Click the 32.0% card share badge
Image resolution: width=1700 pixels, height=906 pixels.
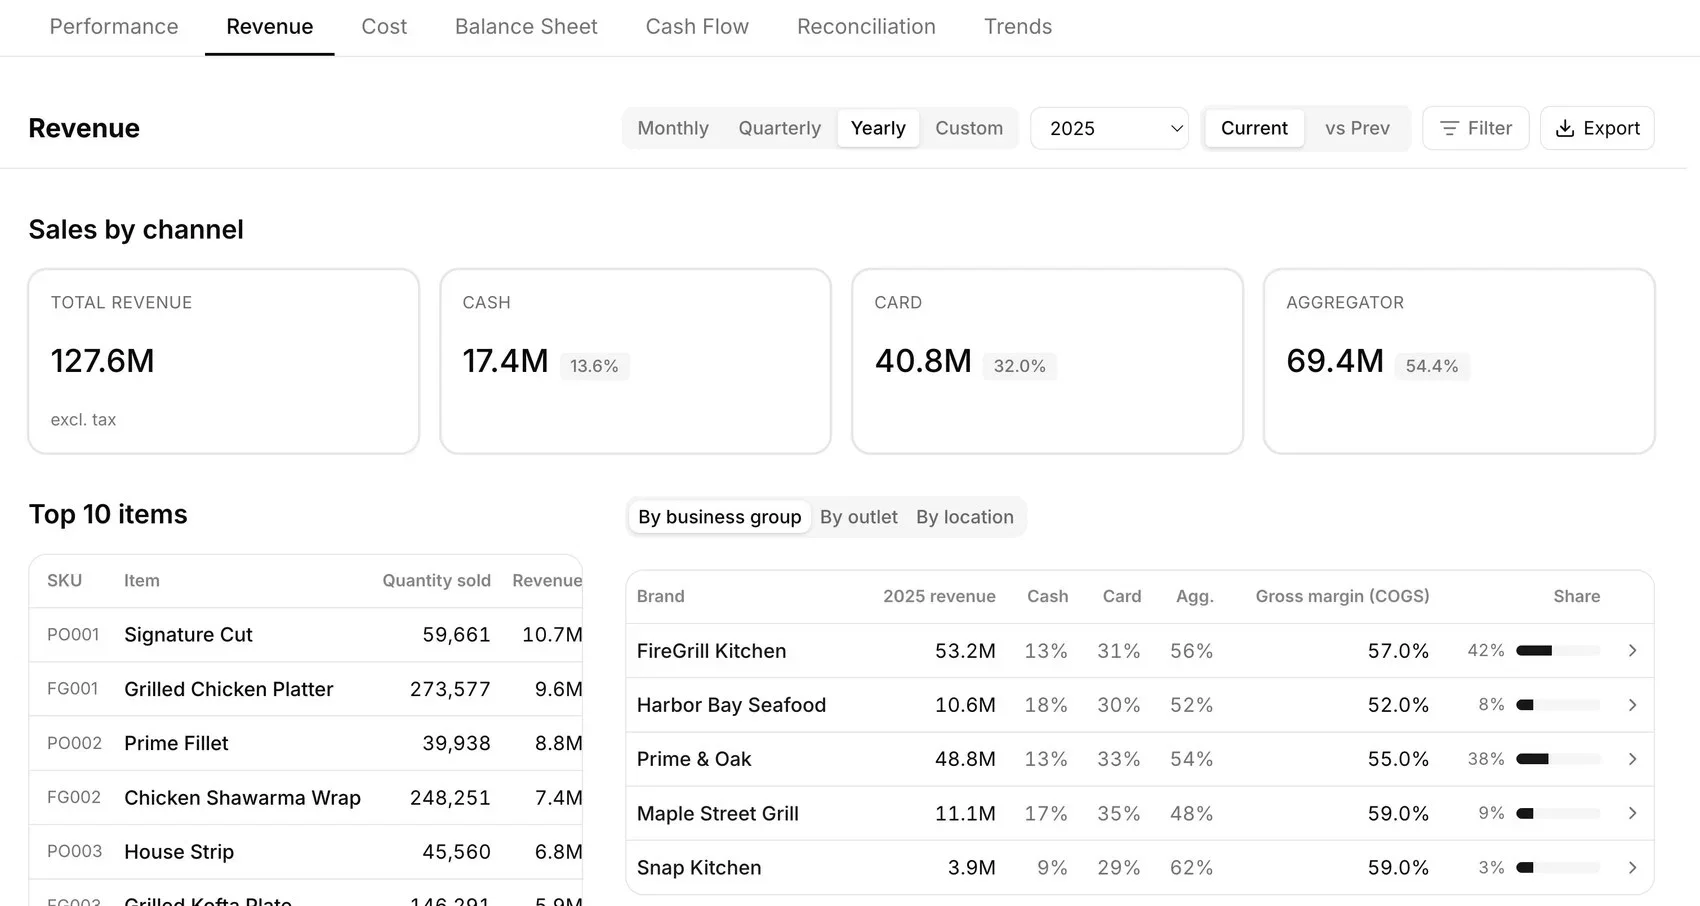(1019, 366)
